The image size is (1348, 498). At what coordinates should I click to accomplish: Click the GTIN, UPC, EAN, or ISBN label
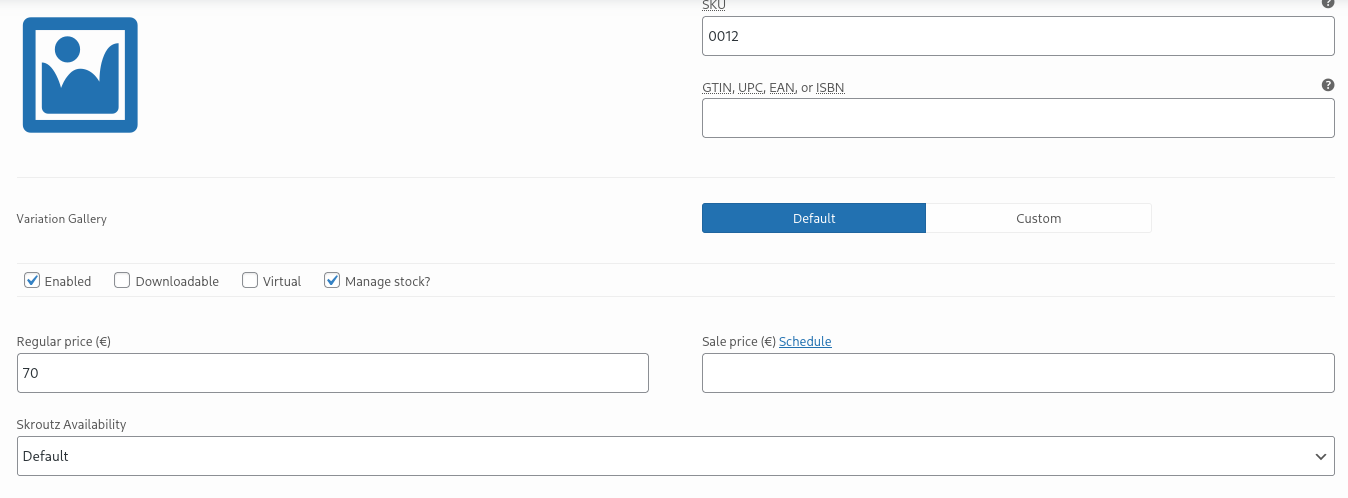pos(773,88)
